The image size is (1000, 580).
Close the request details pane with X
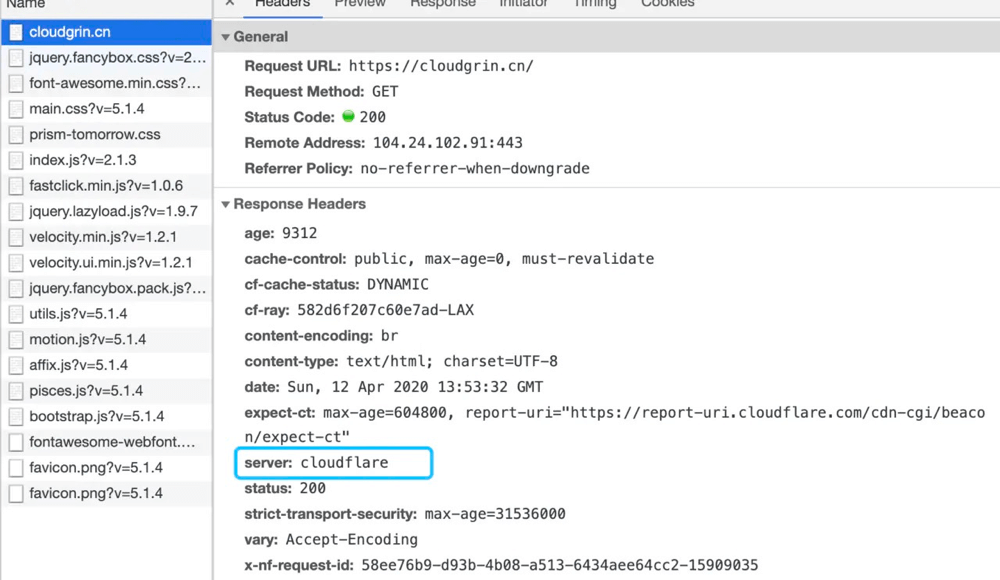(x=230, y=3)
